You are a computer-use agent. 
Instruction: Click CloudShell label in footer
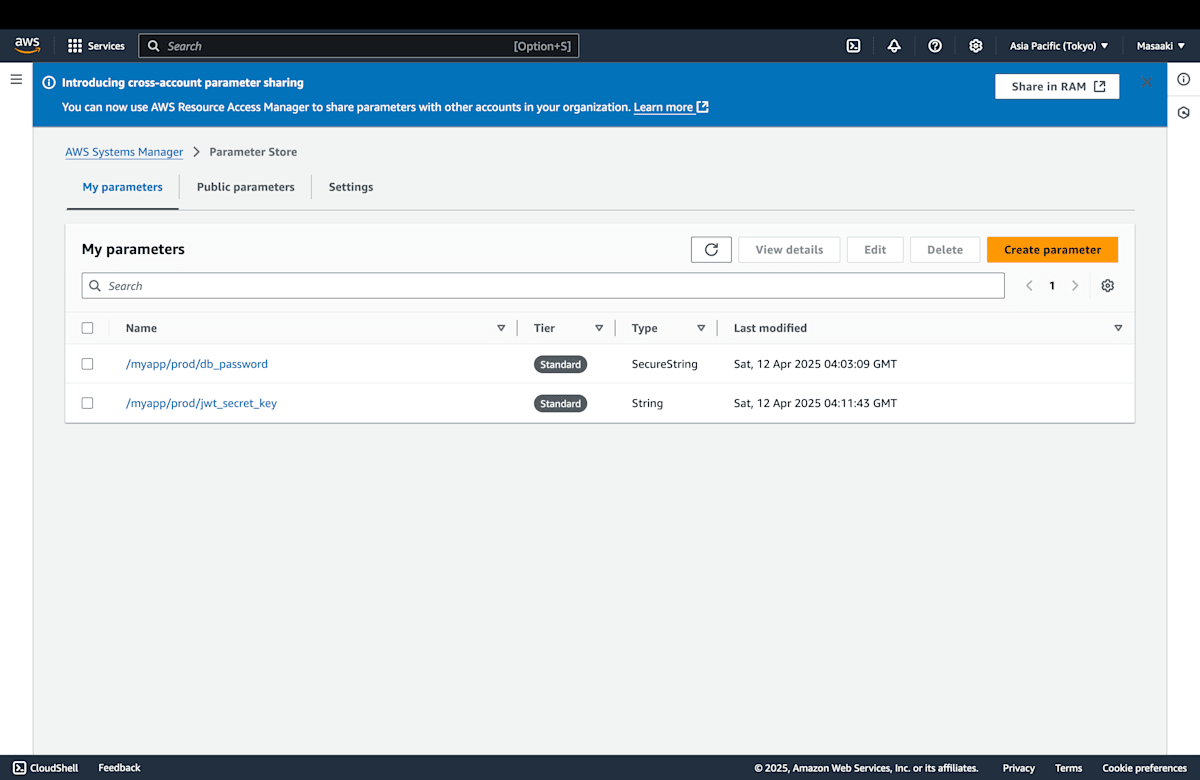click(x=54, y=768)
